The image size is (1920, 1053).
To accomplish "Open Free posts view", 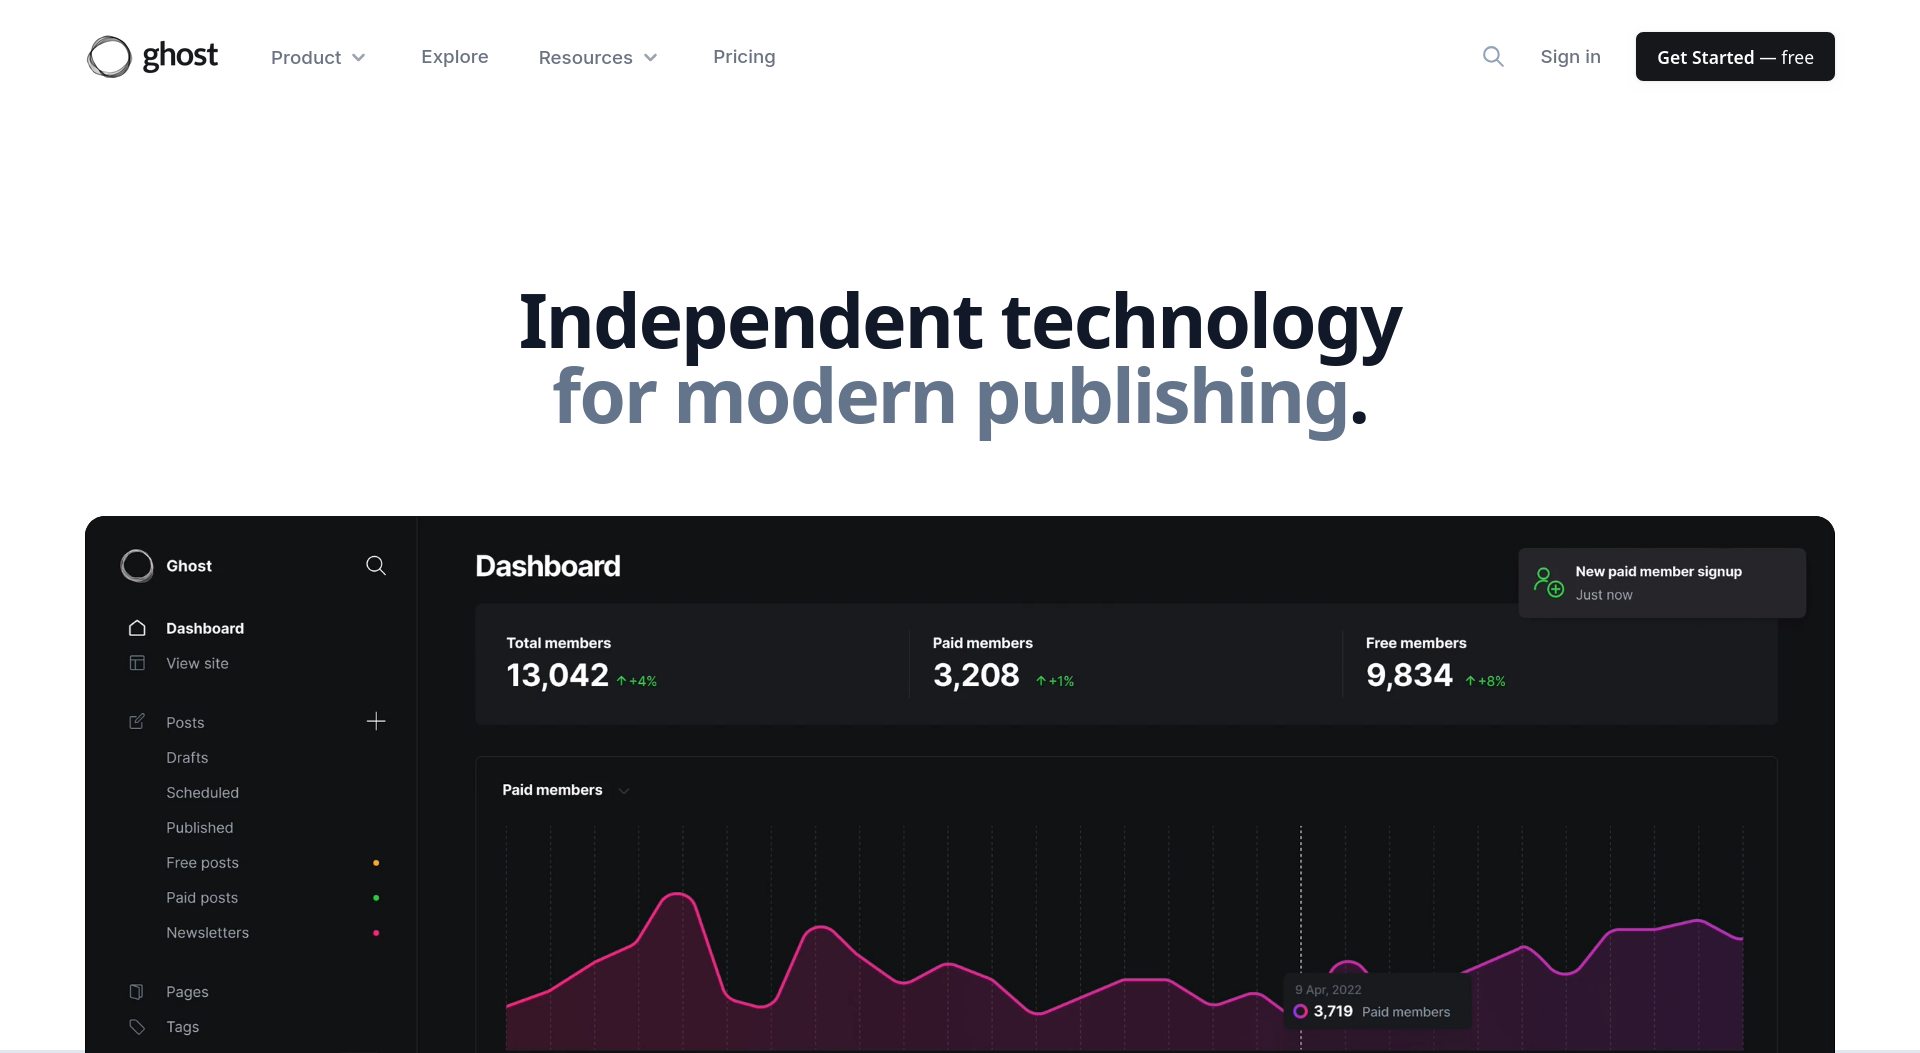I will pos(202,862).
